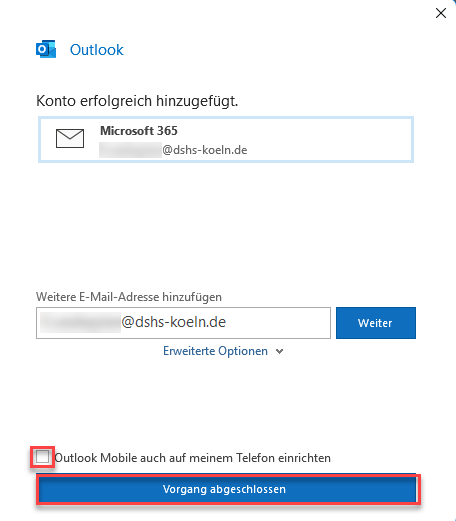
Task: Click the @dshs-koeln.de address in account card
Action: (205, 150)
